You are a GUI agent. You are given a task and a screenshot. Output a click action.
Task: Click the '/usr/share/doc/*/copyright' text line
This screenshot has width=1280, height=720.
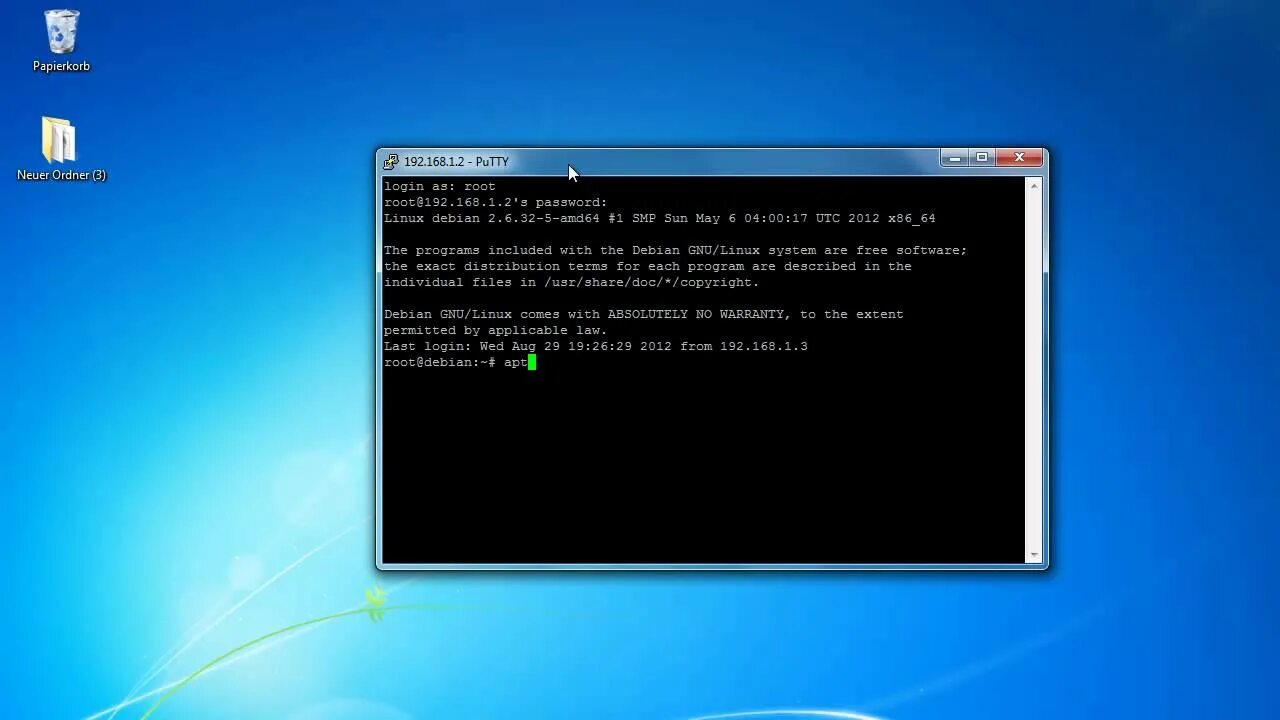572,282
